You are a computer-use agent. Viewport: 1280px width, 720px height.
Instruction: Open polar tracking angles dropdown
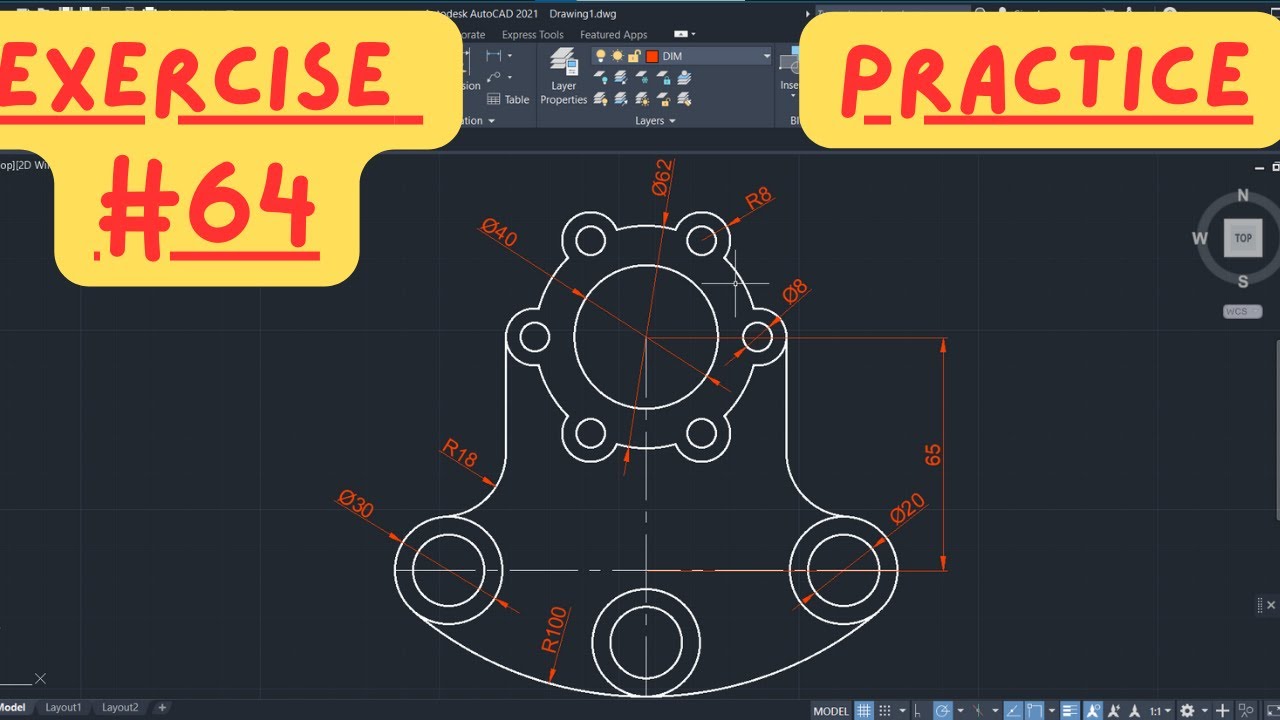tap(960, 711)
